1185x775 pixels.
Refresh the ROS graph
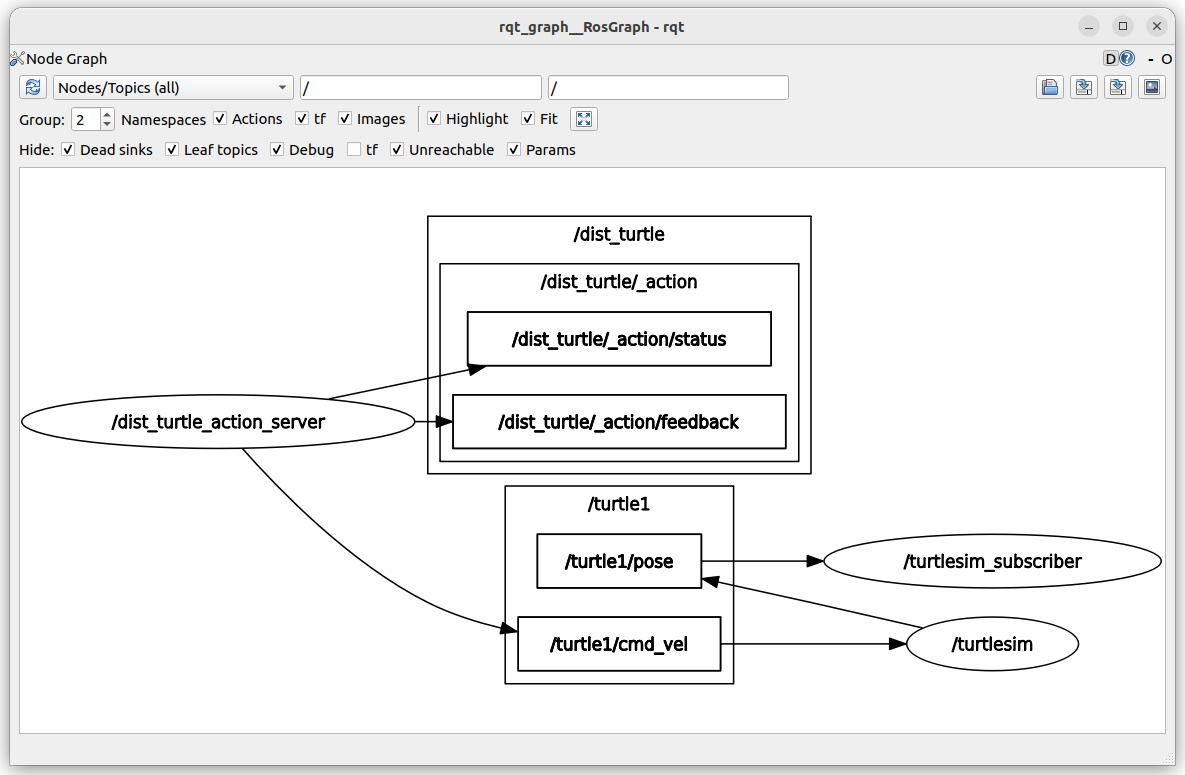[x=33, y=88]
